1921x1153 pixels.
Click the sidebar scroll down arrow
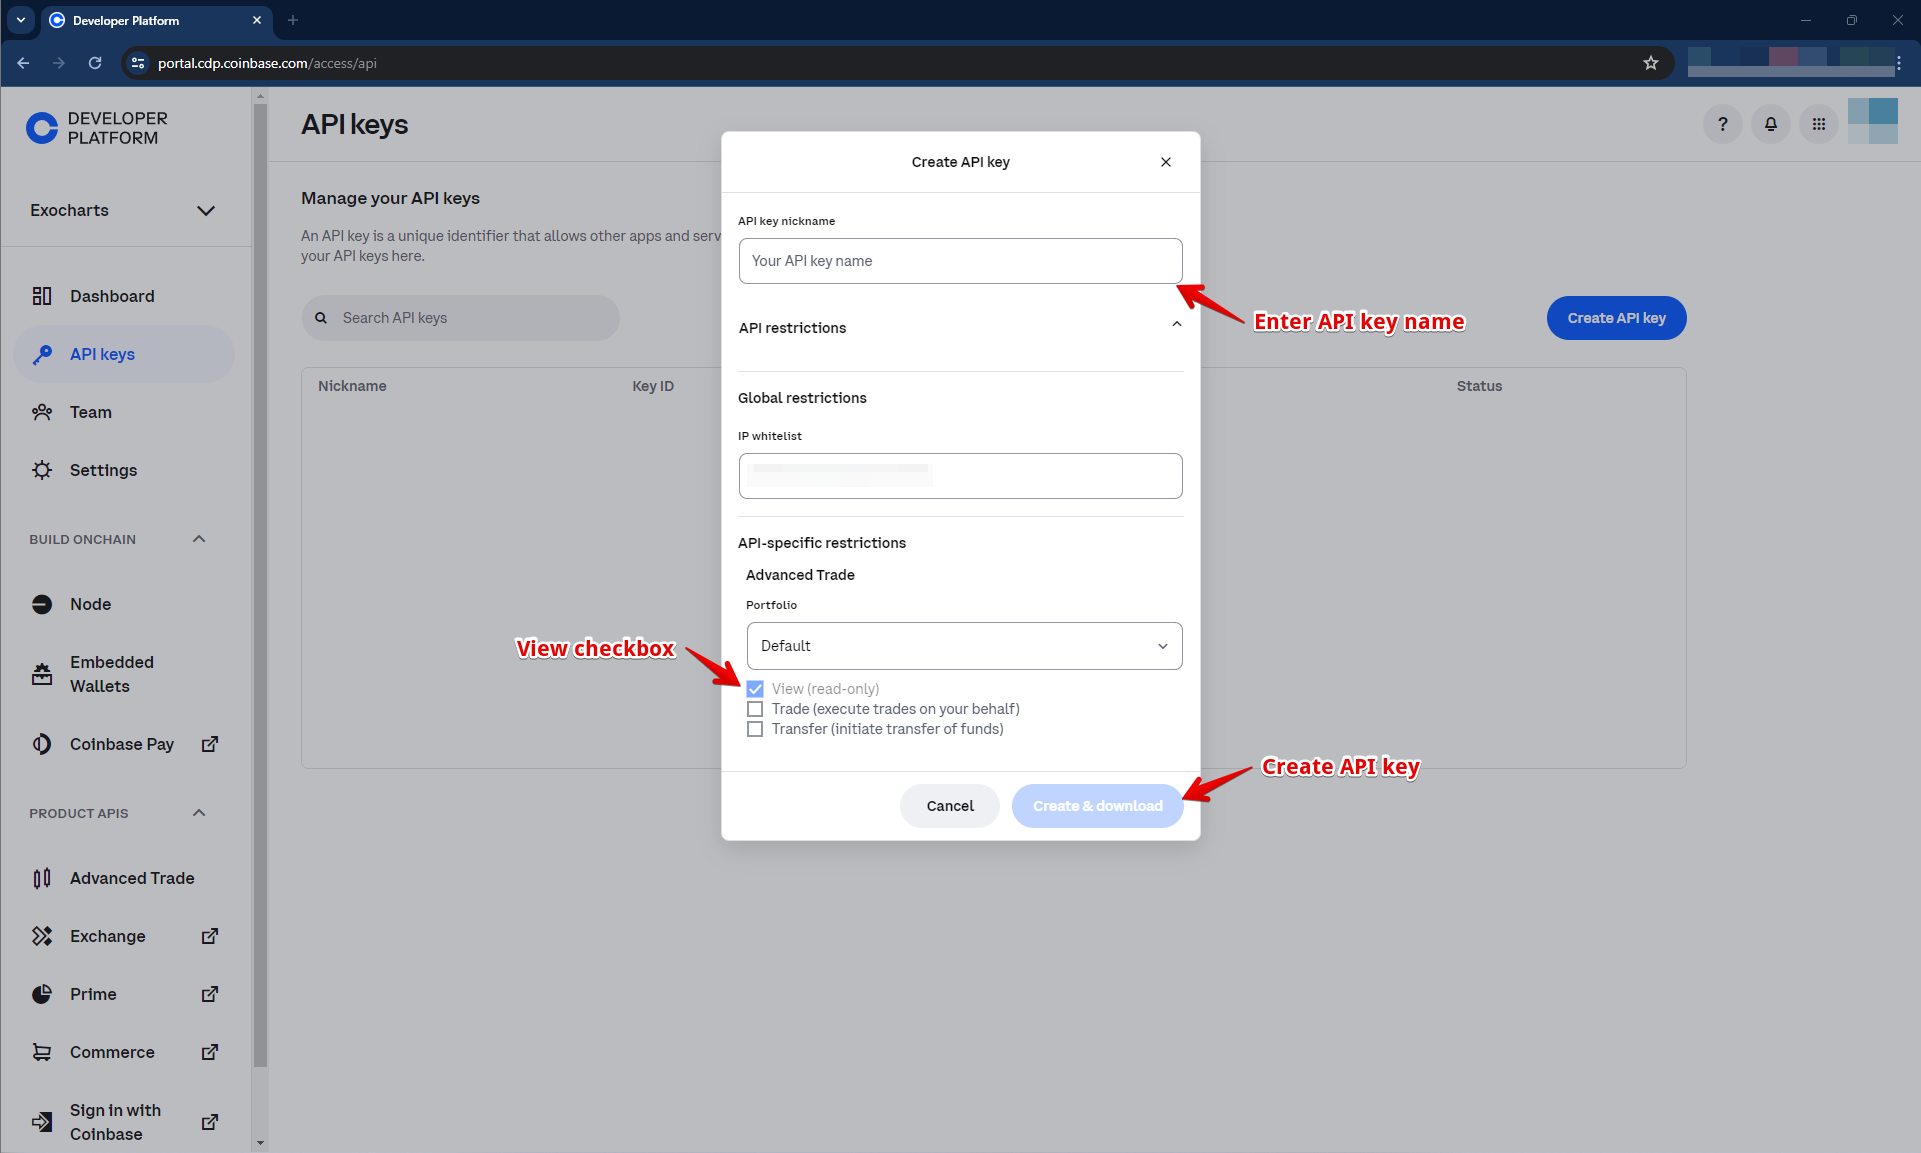(260, 1143)
